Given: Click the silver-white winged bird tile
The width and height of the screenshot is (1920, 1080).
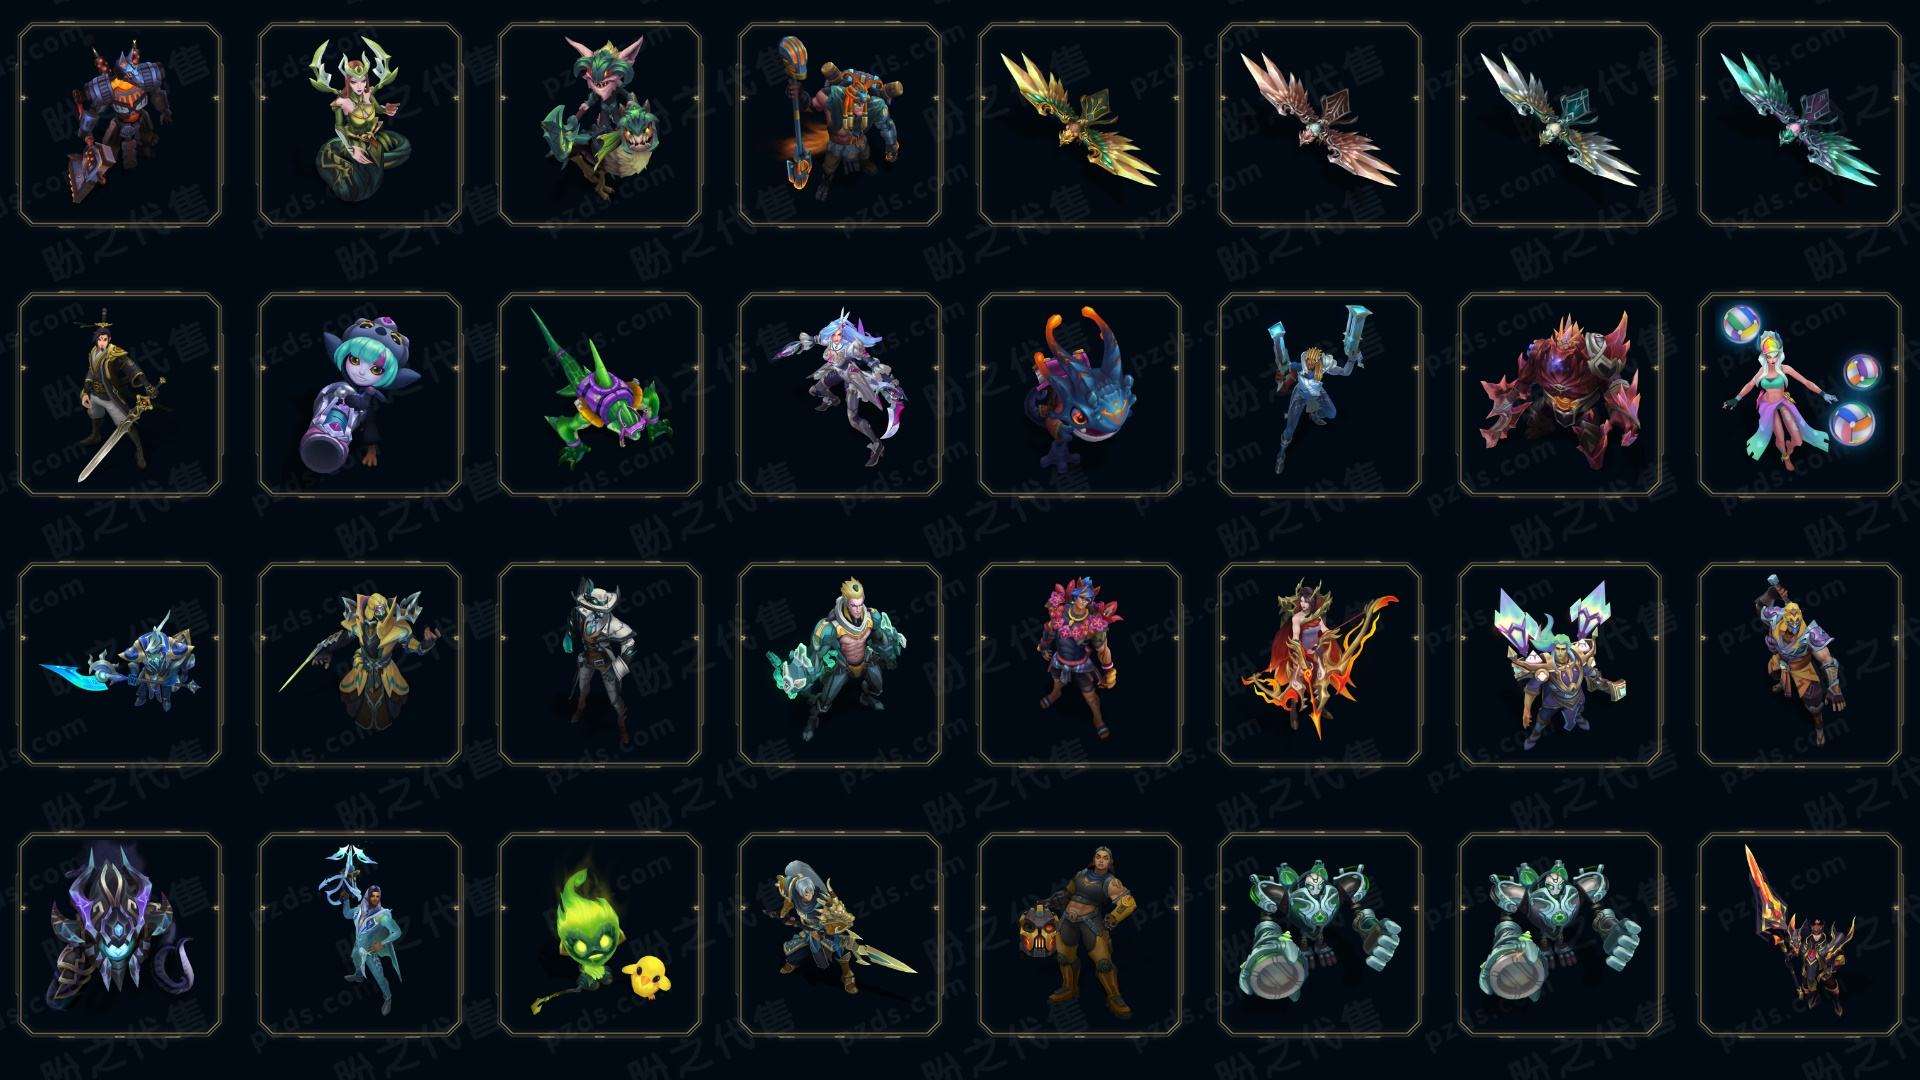Looking at the screenshot, I should (1560, 125).
